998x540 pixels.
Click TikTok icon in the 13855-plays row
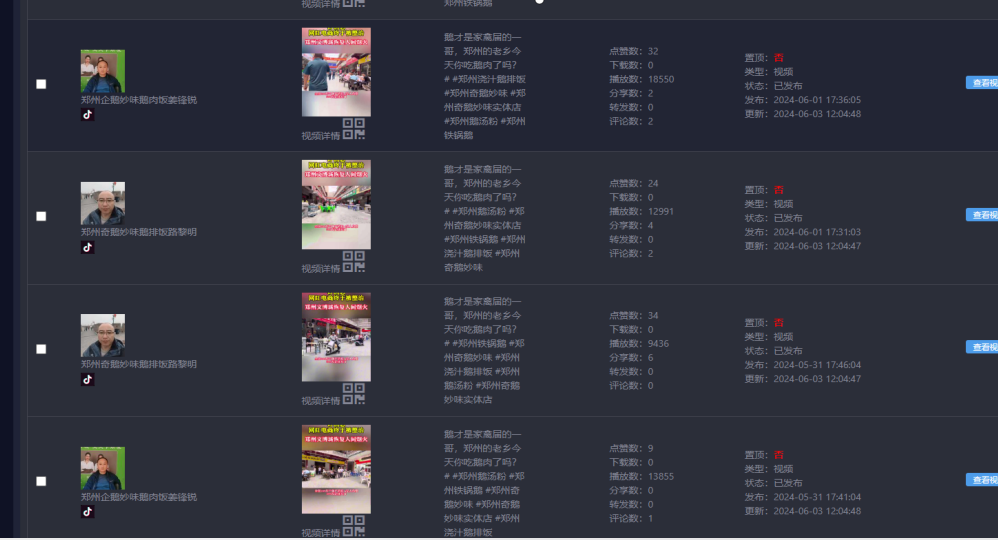click(87, 512)
